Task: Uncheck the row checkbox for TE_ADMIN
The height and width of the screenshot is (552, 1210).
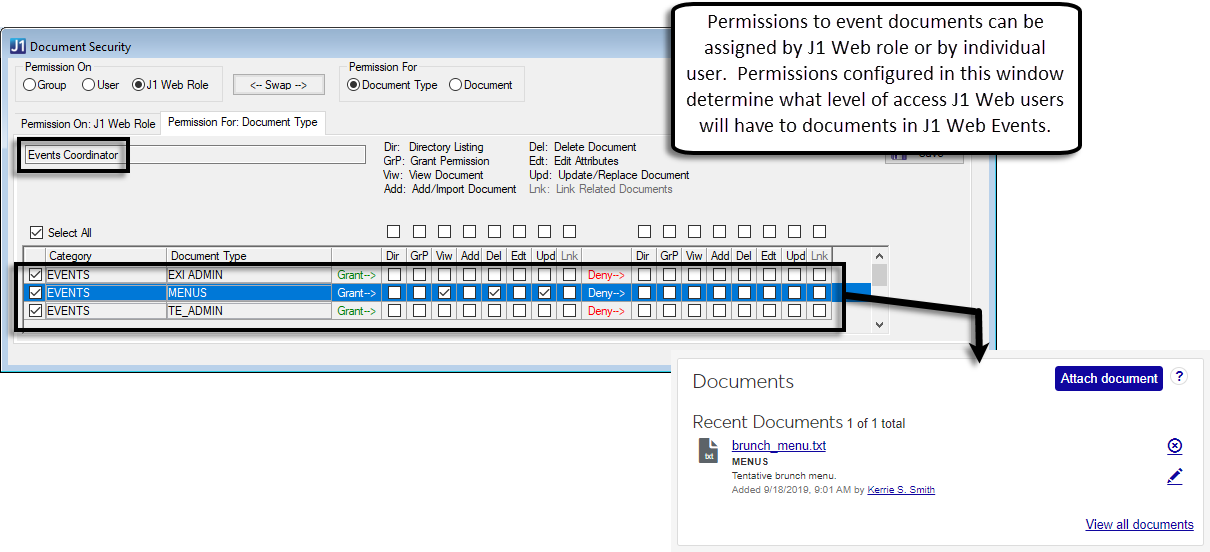Action: pyautogui.click(x=36, y=311)
